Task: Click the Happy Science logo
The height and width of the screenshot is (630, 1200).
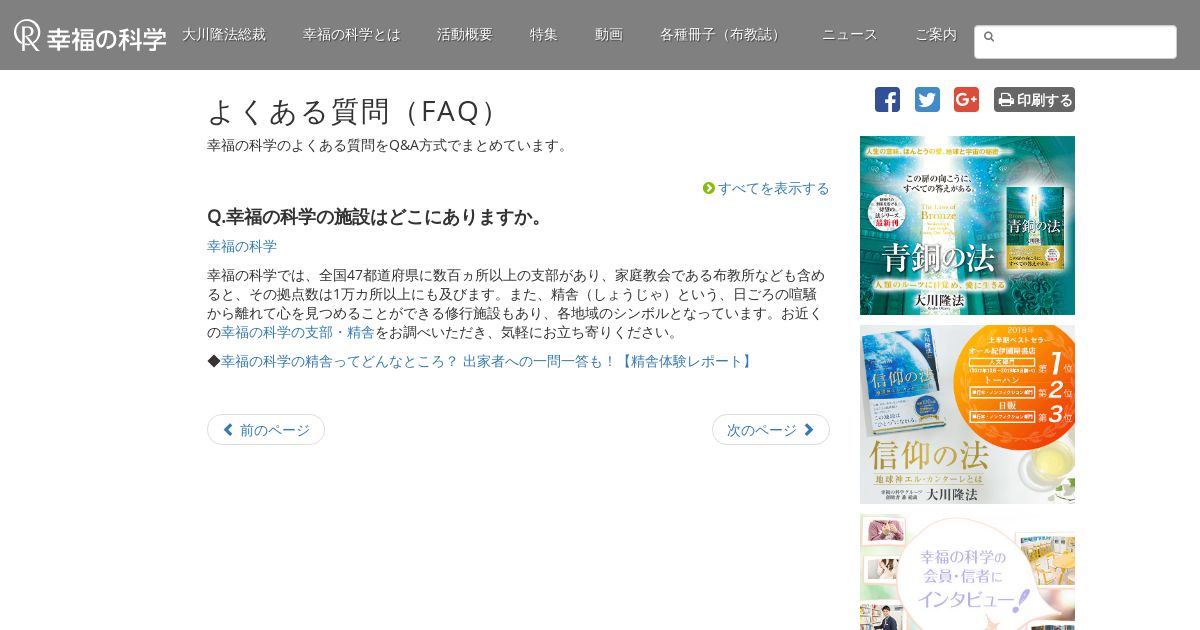Action: (90, 36)
